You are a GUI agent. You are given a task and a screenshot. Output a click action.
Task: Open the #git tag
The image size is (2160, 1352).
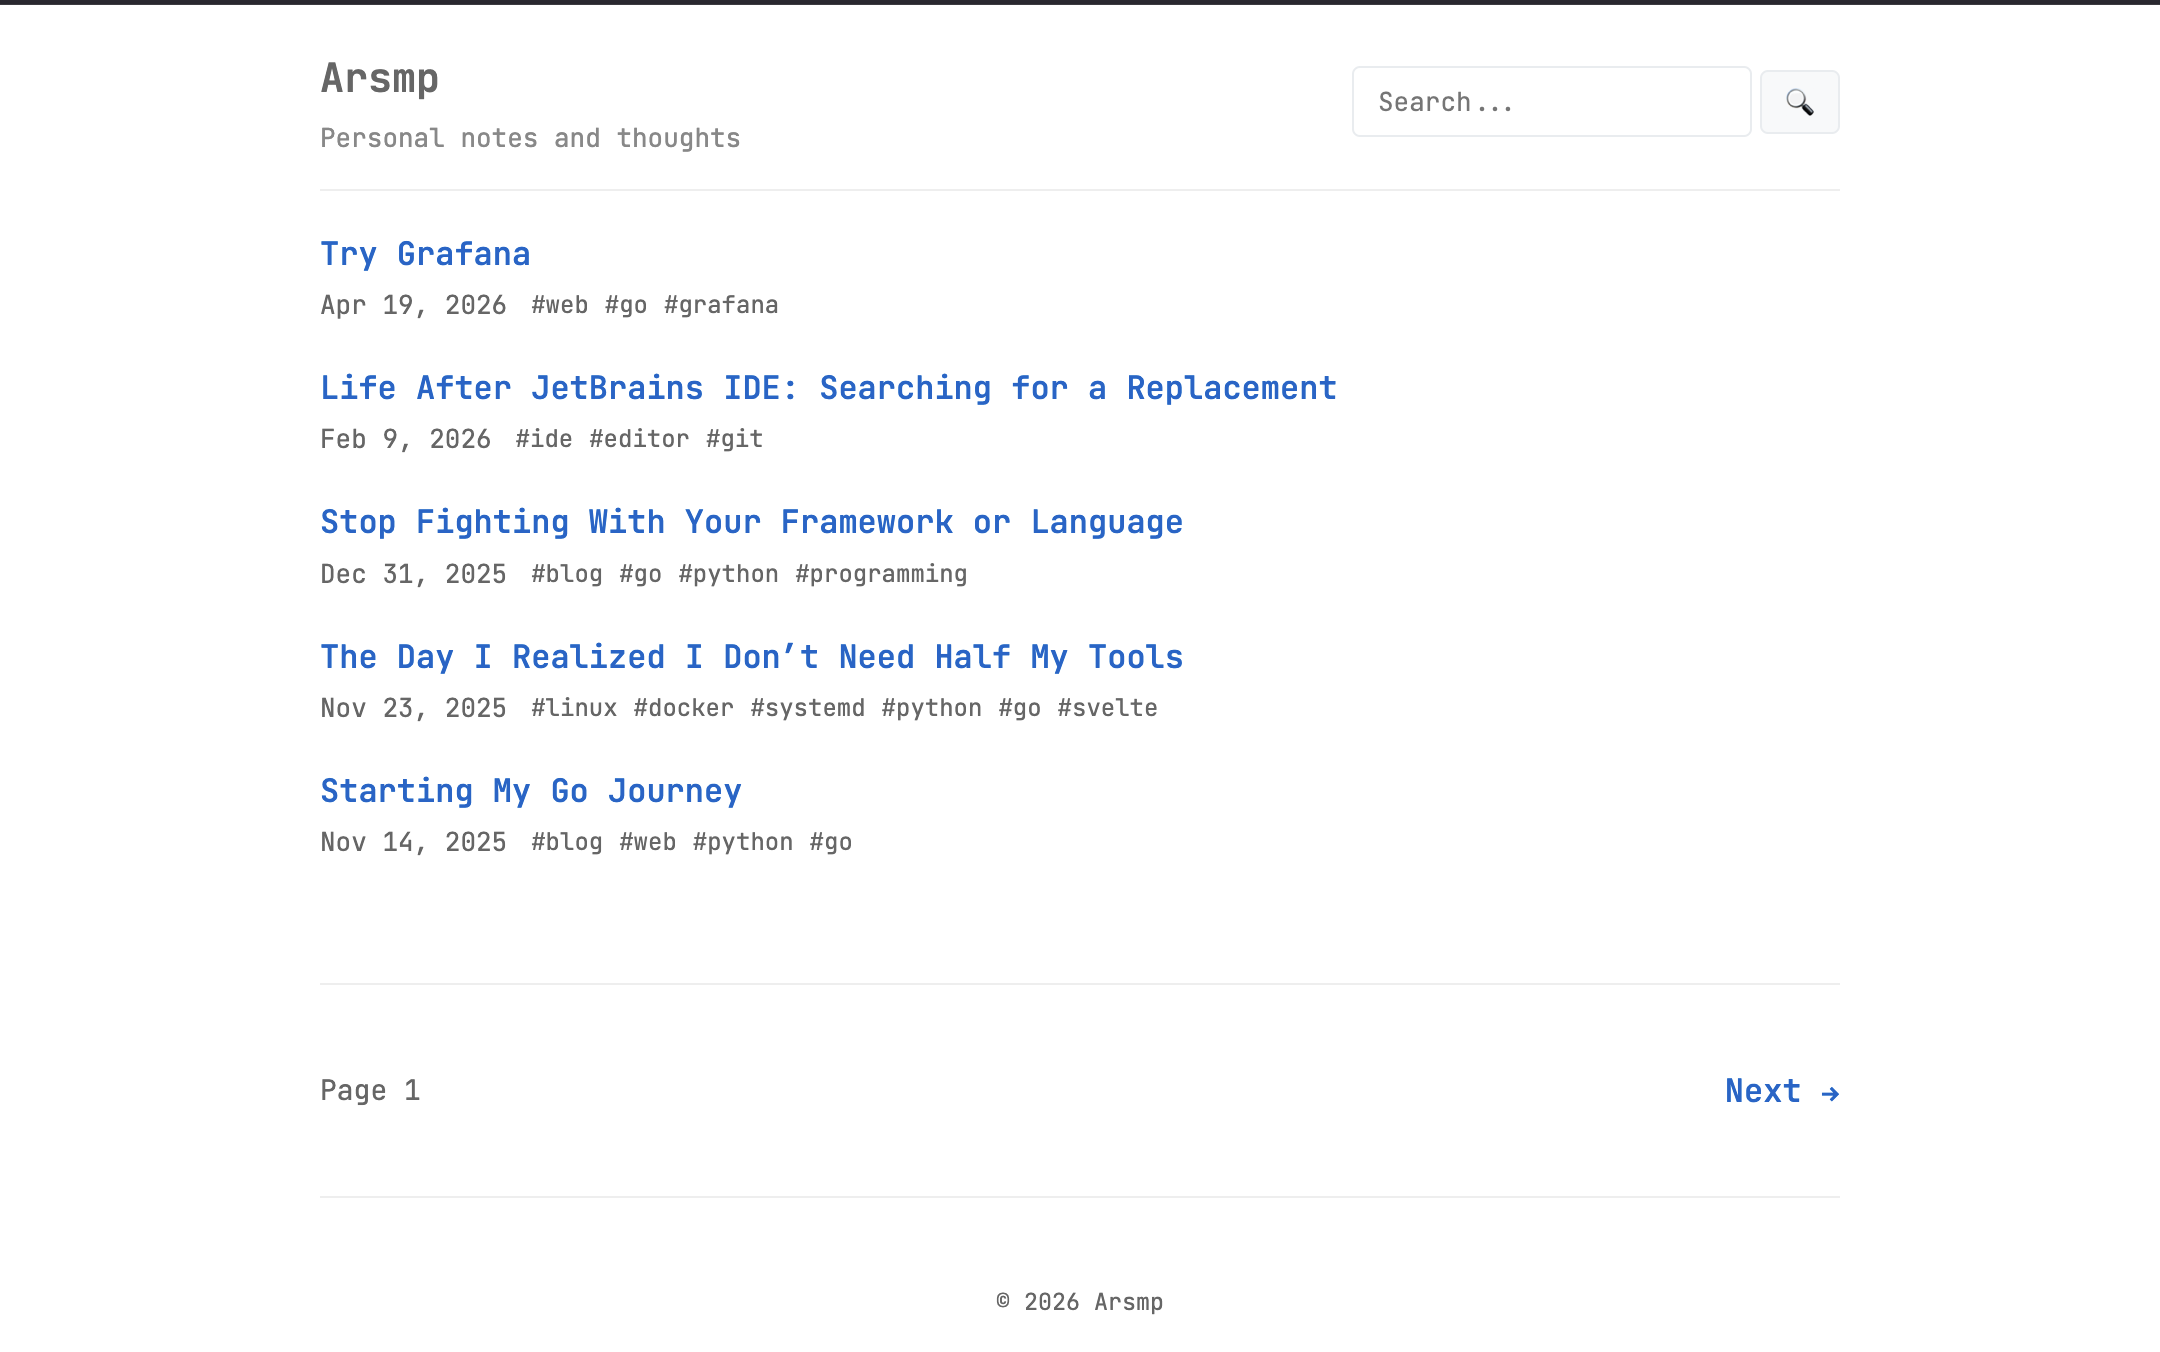734,439
